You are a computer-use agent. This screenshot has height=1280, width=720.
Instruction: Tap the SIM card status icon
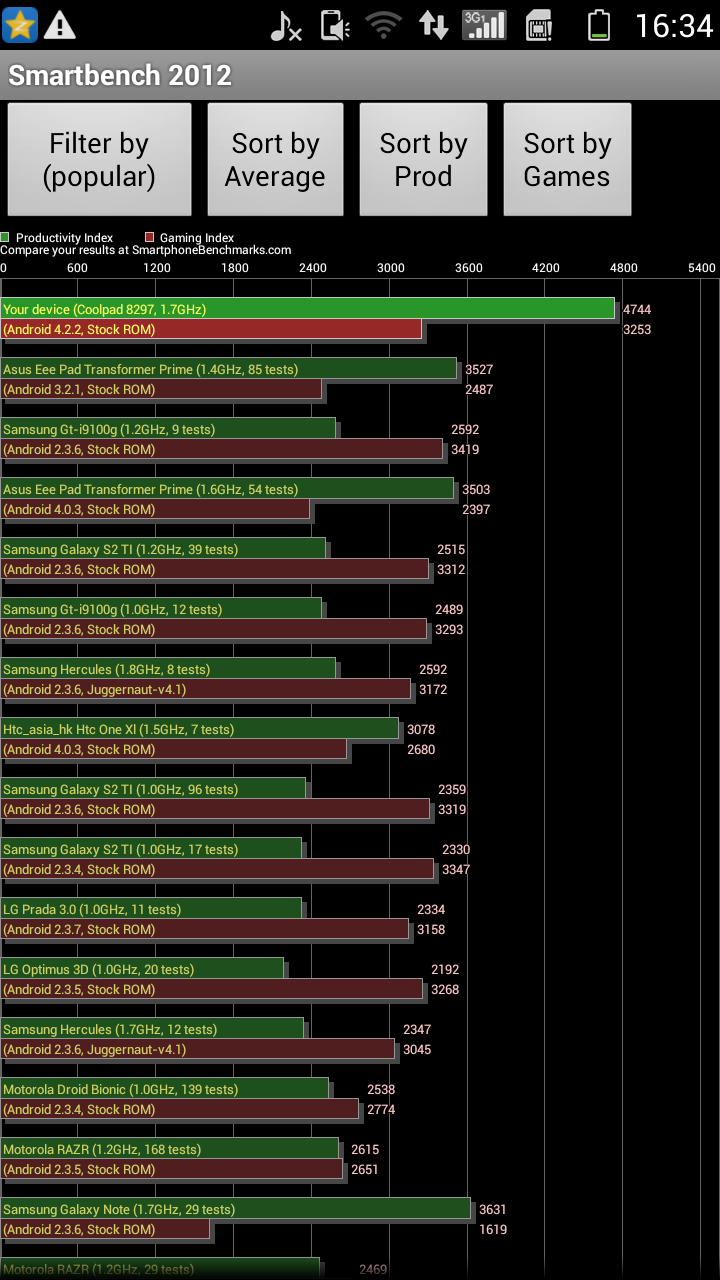click(x=539, y=25)
